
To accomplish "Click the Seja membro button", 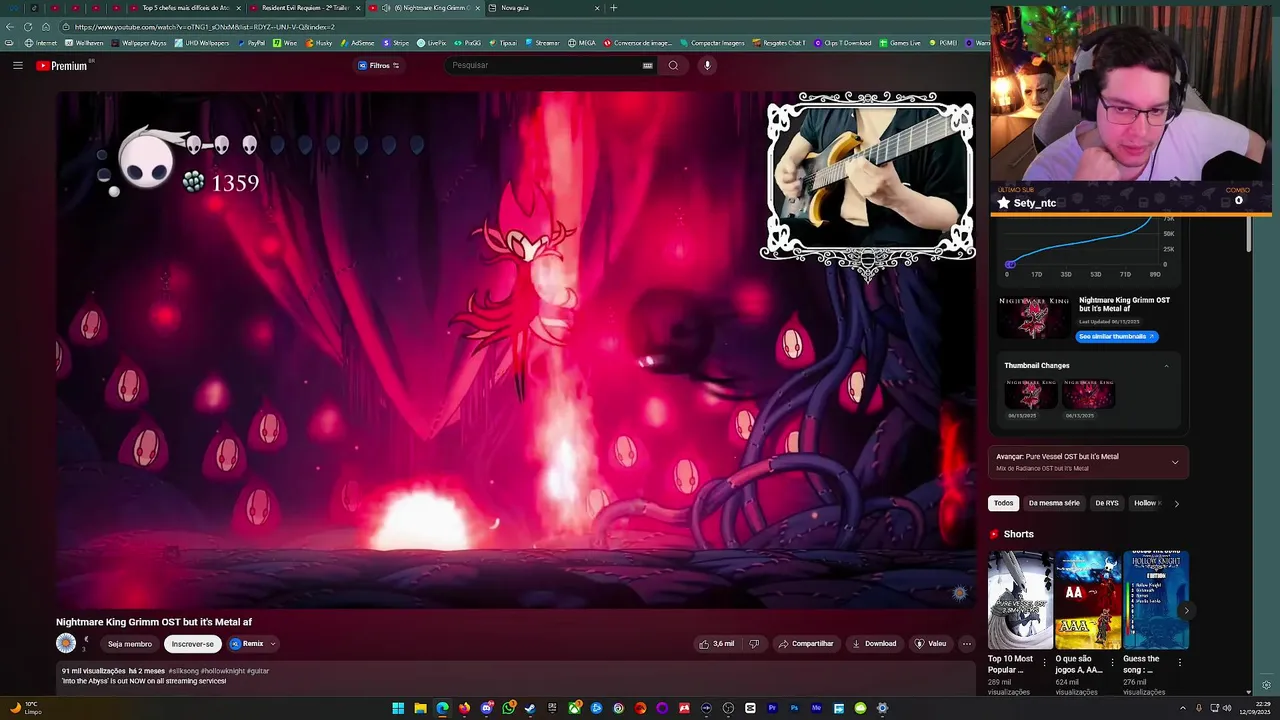I will point(130,644).
